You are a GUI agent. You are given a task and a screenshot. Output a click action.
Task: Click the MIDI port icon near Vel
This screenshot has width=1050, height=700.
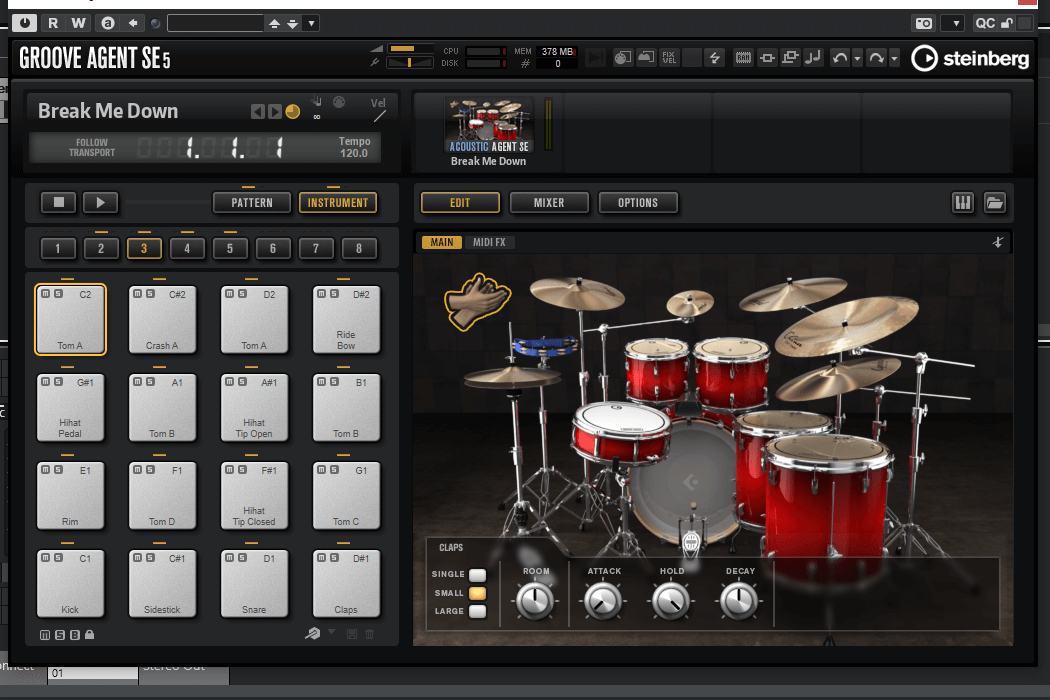pyautogui.click(x=340, y=102)
